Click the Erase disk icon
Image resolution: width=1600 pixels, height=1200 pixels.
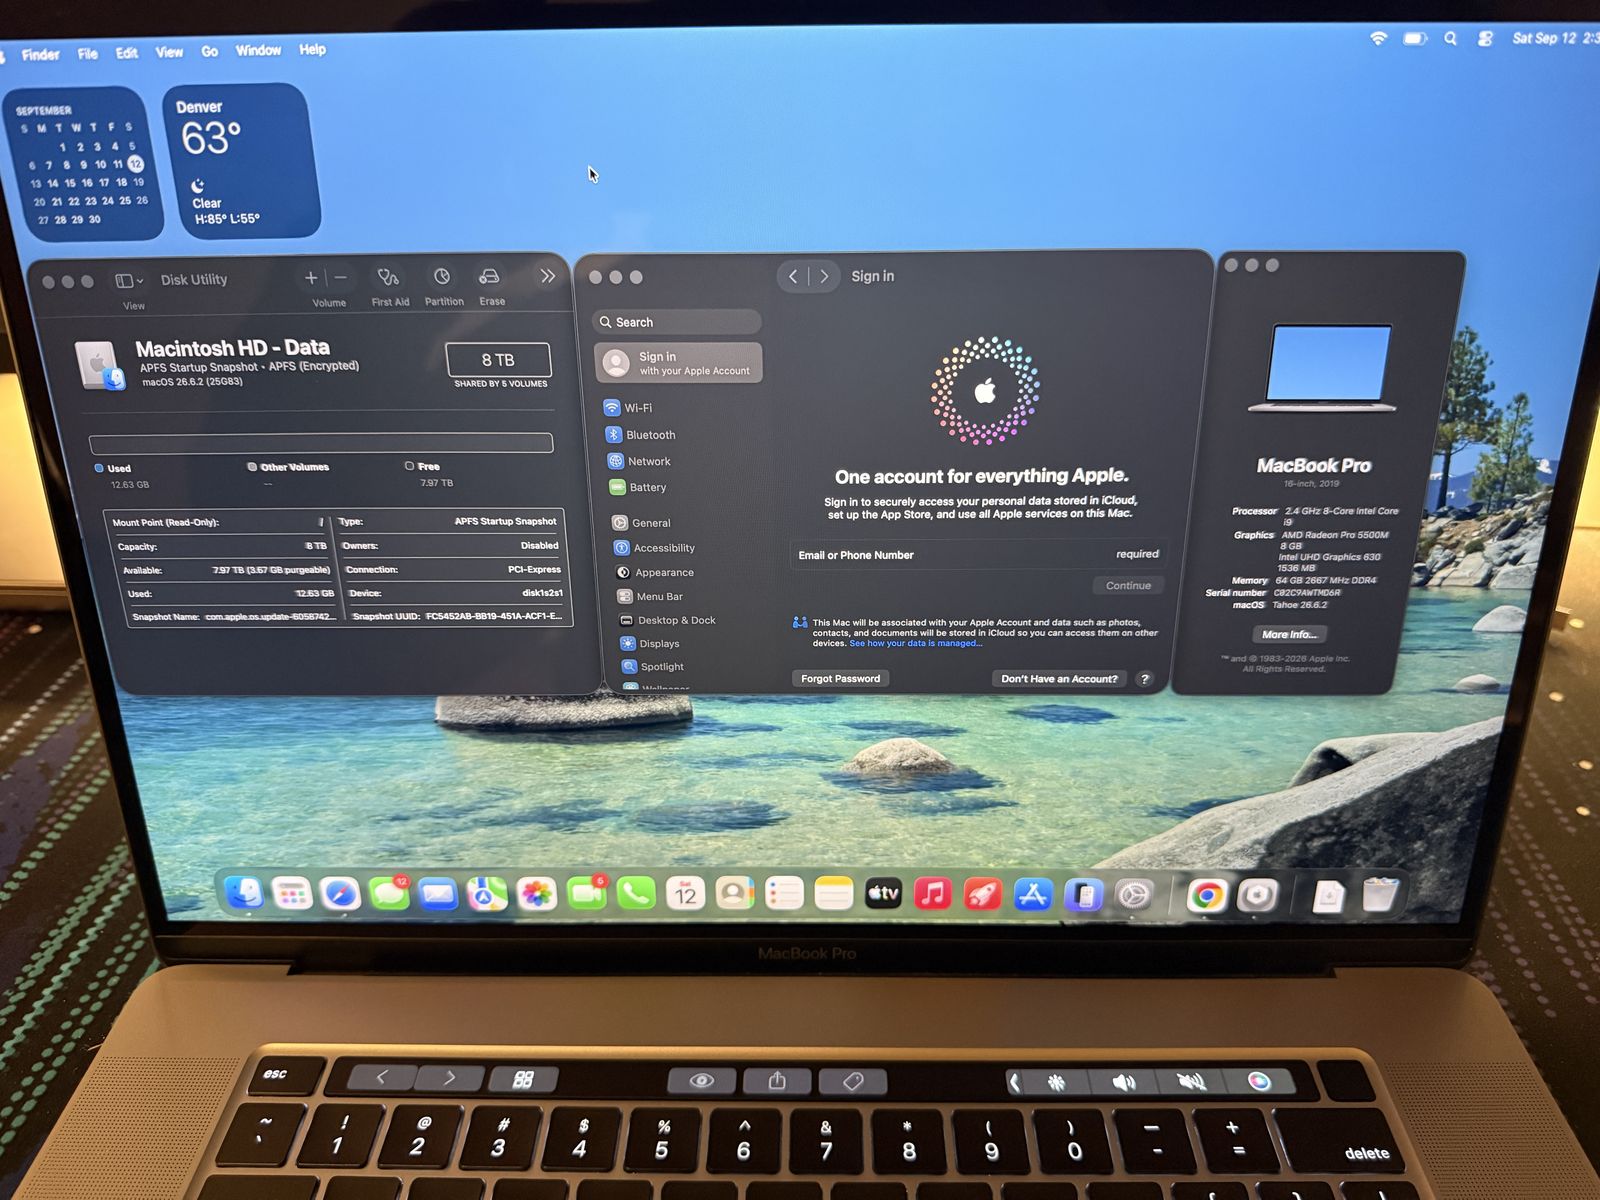[490, 276]
